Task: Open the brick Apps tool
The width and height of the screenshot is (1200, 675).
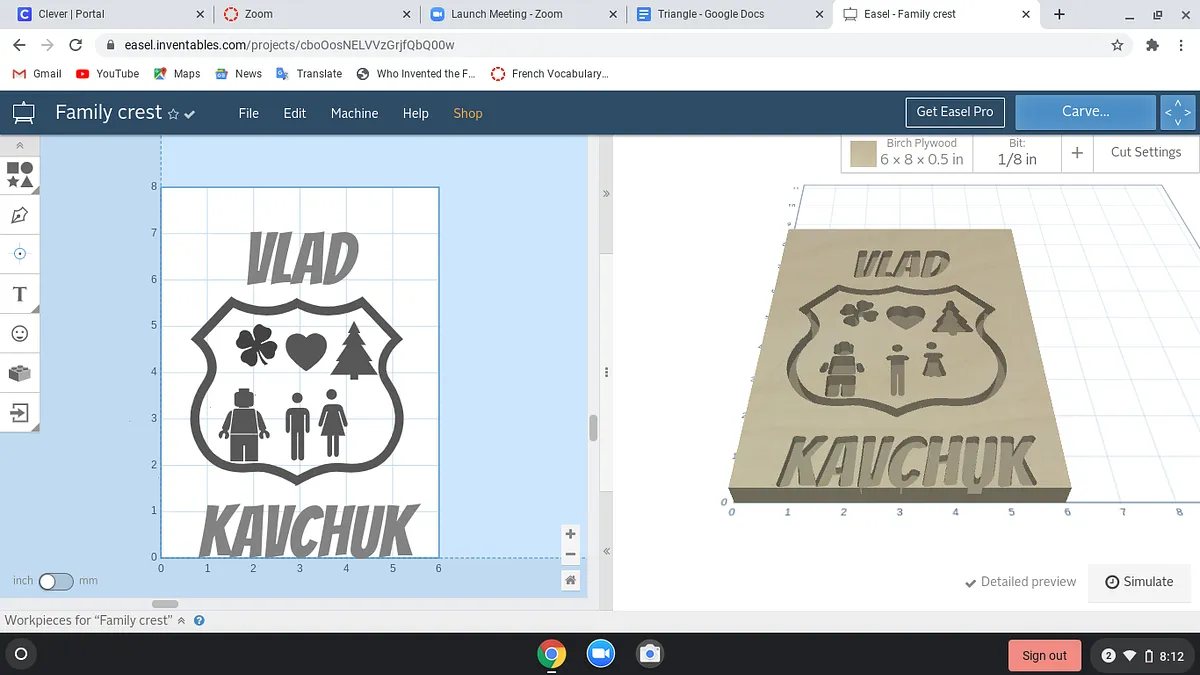Action: [20, 373]
